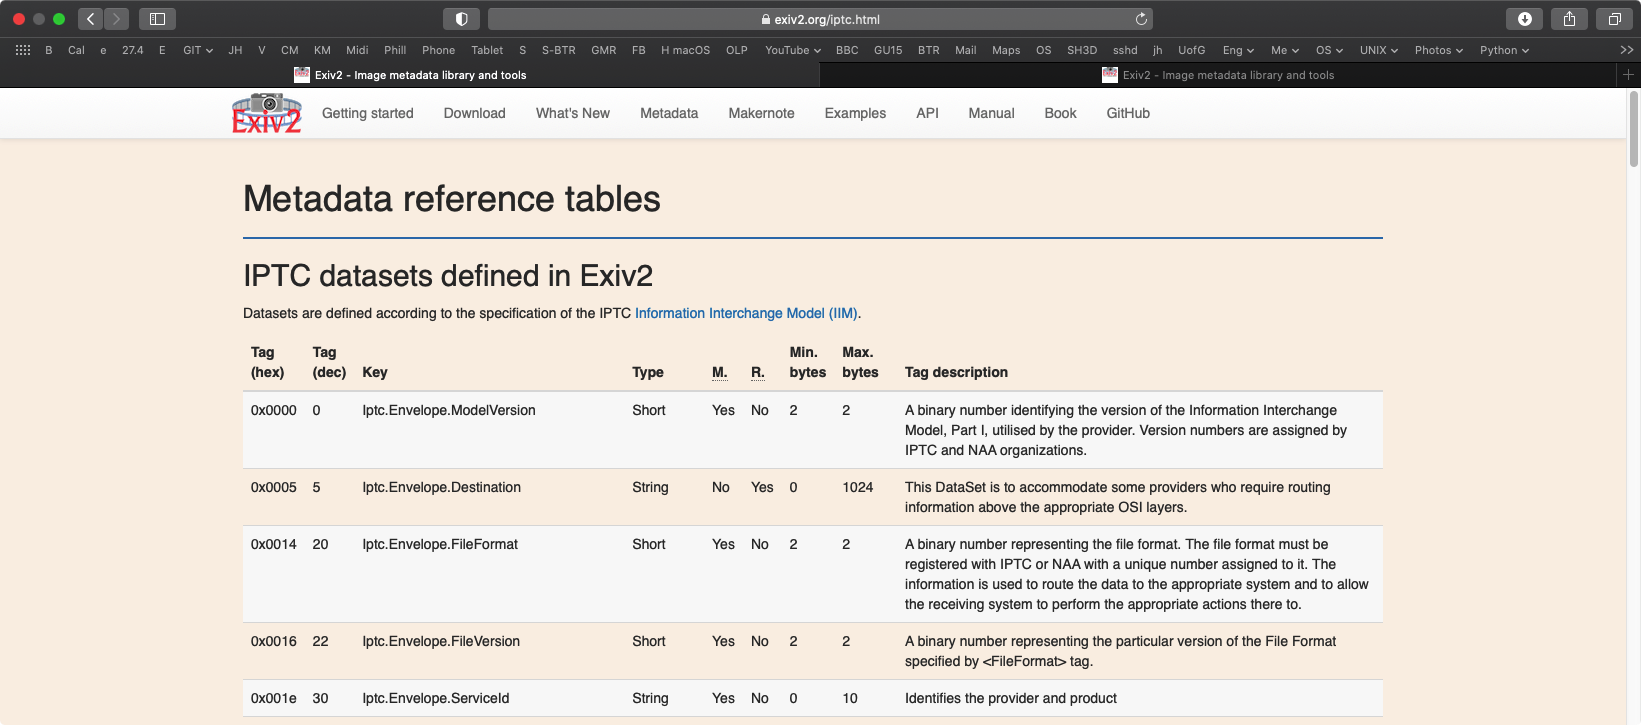The width and height of the screenshot is (1641, 725).
Task: Follow the Information Interchange Model (IIM) link
Action: coord(746,313)
